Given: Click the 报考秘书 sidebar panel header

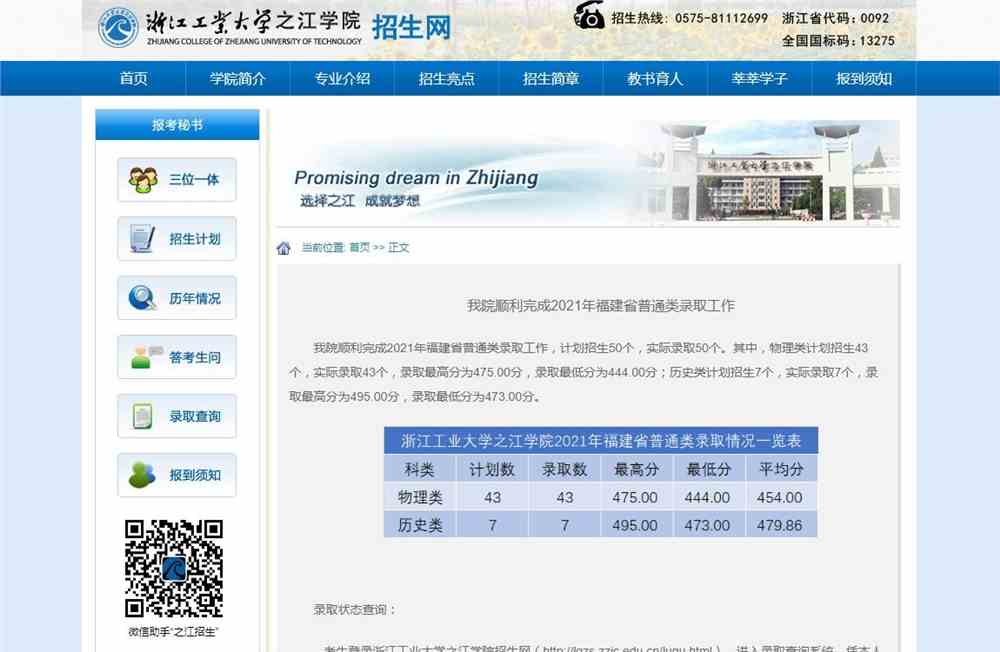Looking at the screenshot, I should pos(177,125).
